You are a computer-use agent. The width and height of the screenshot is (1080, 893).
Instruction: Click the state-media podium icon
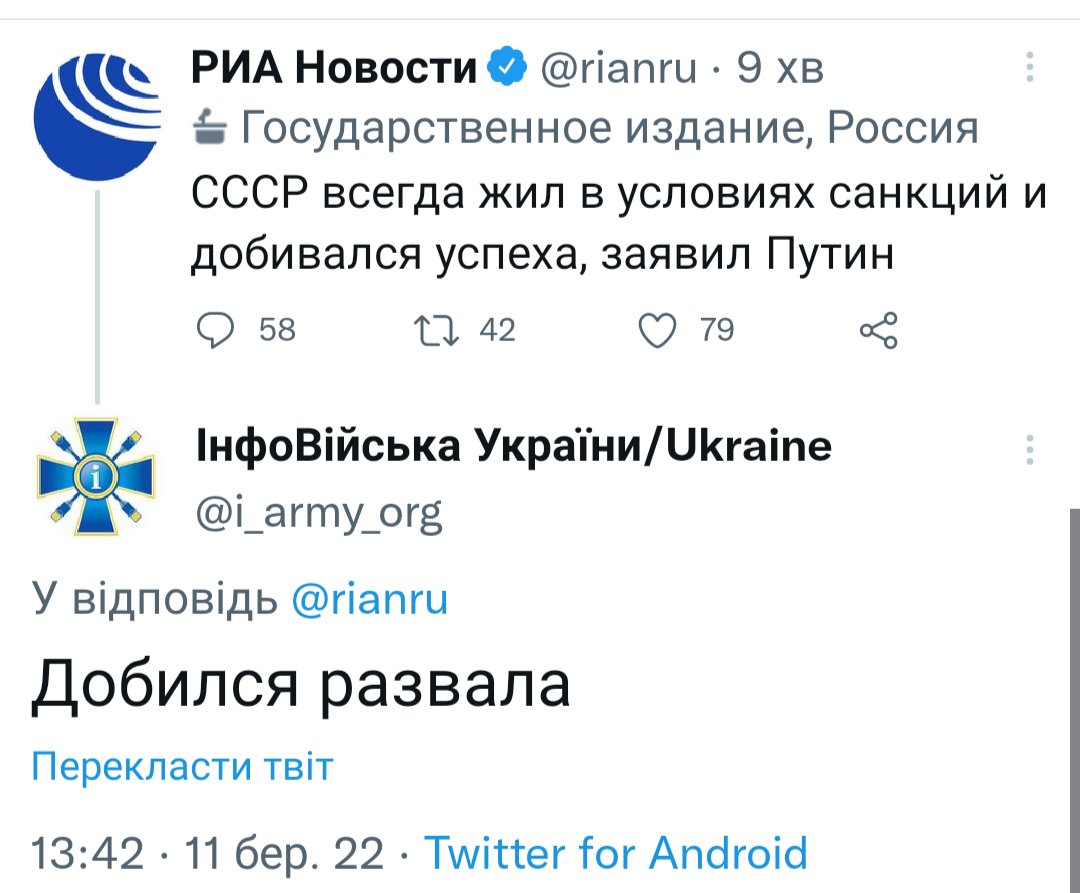(x=209, y=128)
